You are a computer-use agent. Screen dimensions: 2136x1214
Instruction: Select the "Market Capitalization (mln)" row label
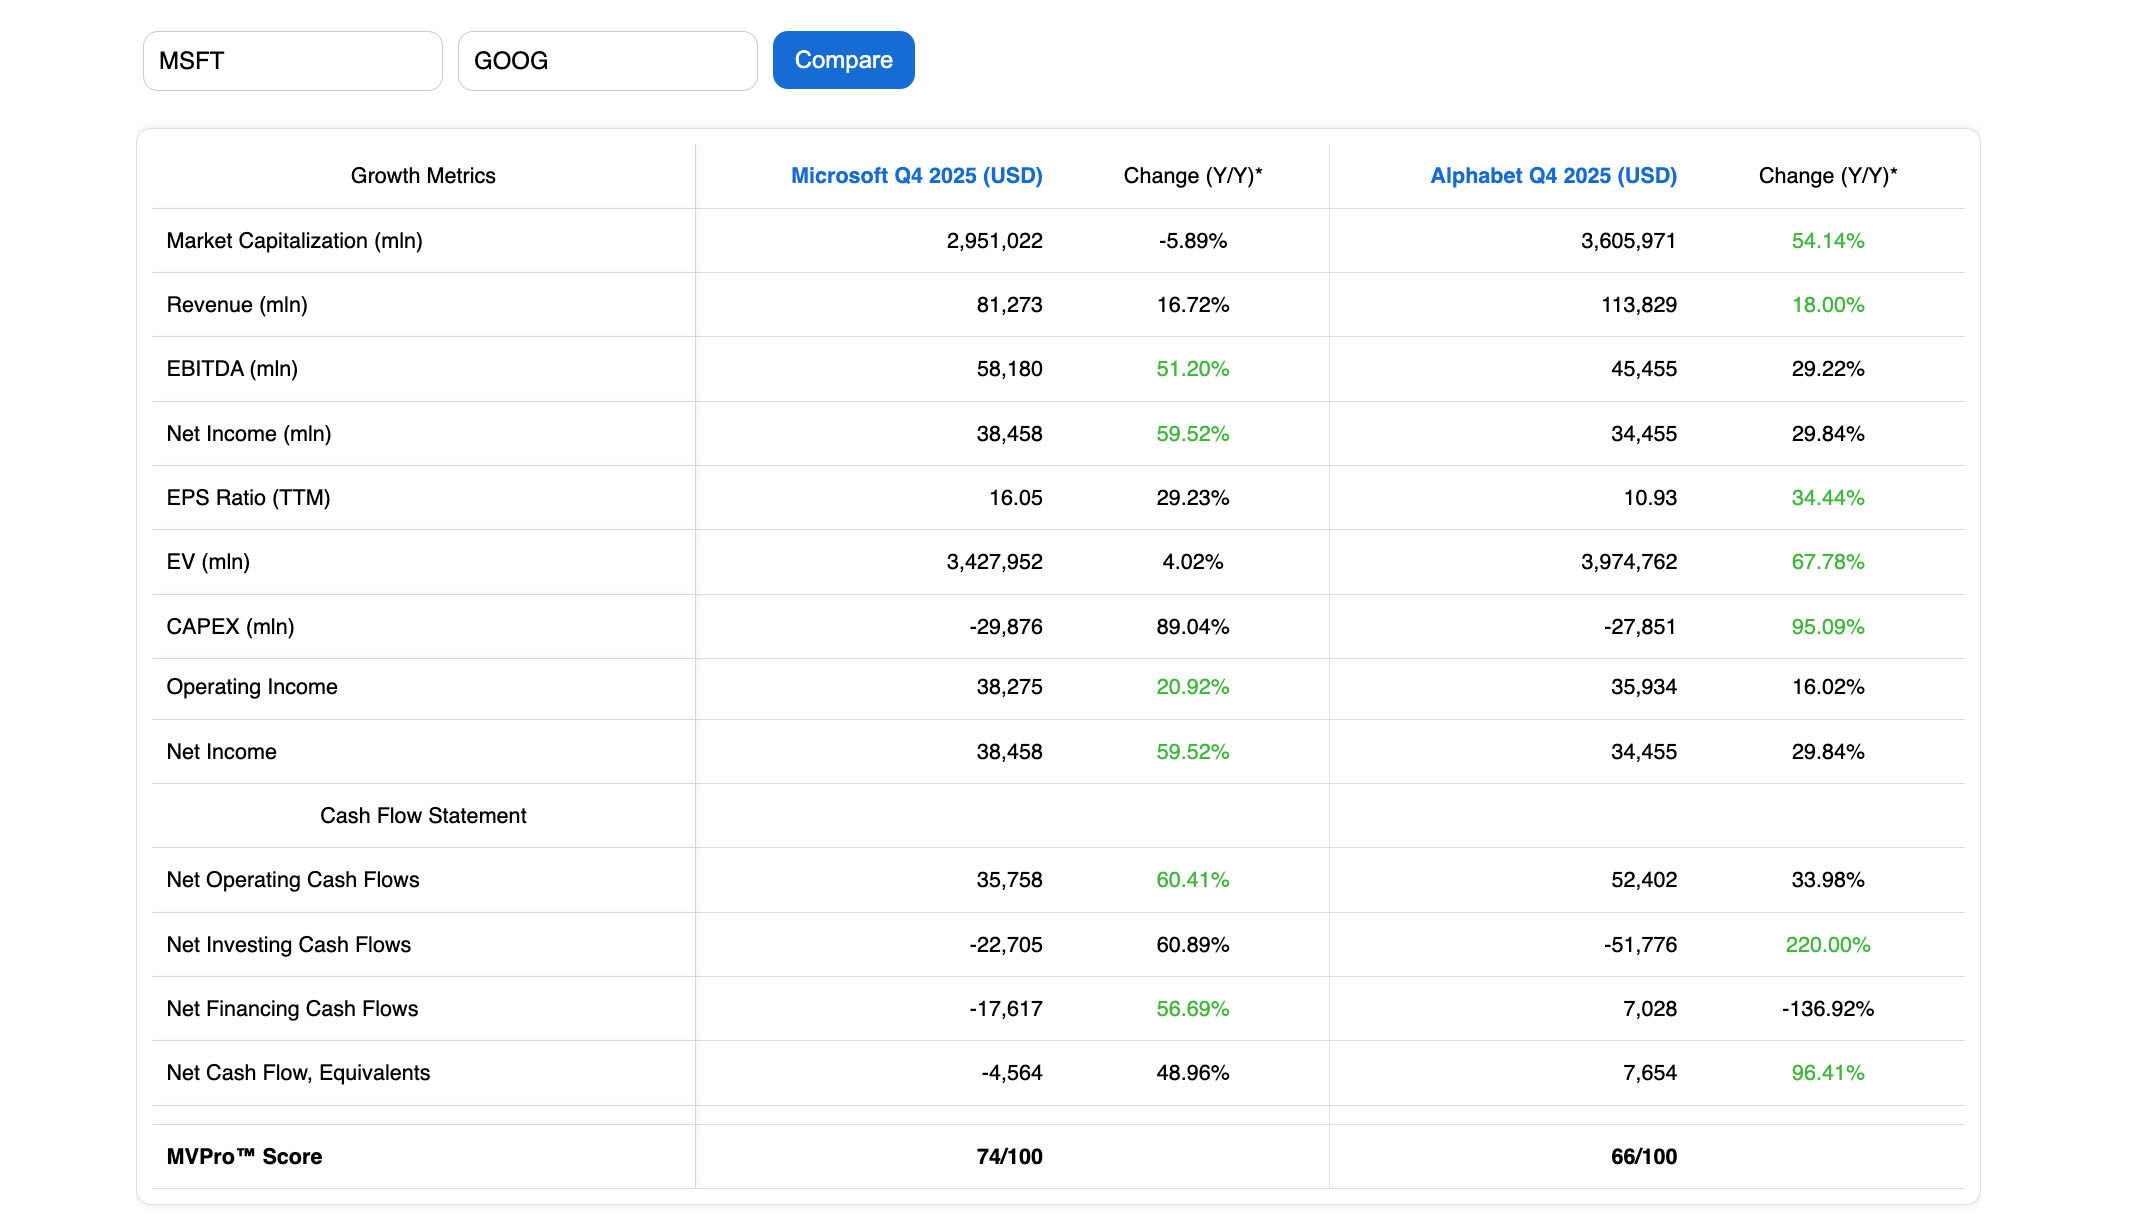294,241
